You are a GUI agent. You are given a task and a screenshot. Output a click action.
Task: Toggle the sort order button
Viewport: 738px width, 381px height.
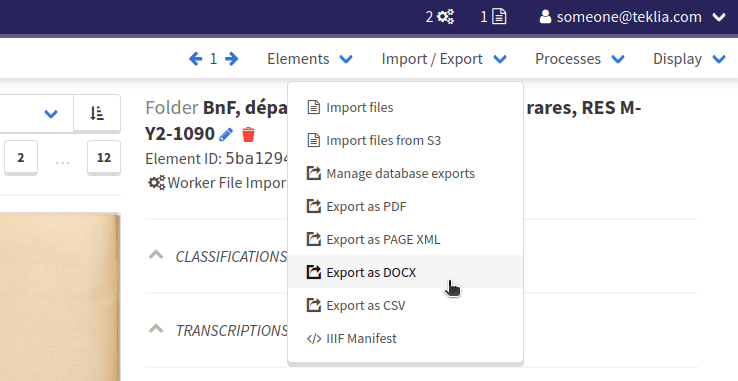pos(97,113)
